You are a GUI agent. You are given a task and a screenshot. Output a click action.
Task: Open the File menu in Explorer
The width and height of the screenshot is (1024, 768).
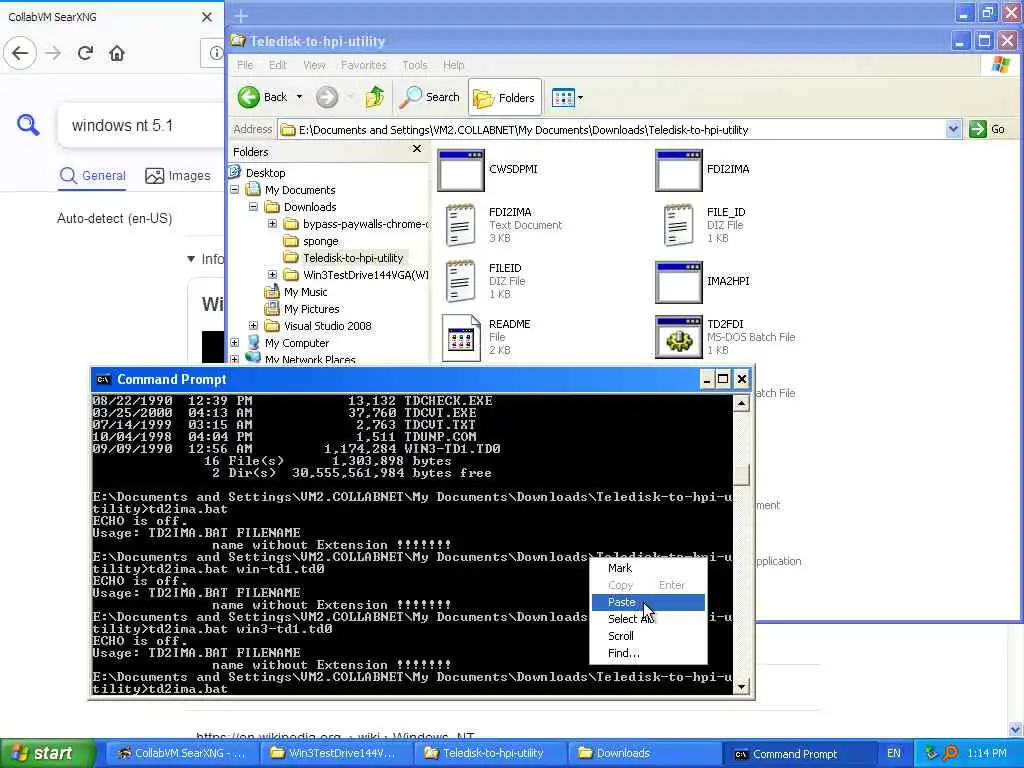tap(245, 65)
